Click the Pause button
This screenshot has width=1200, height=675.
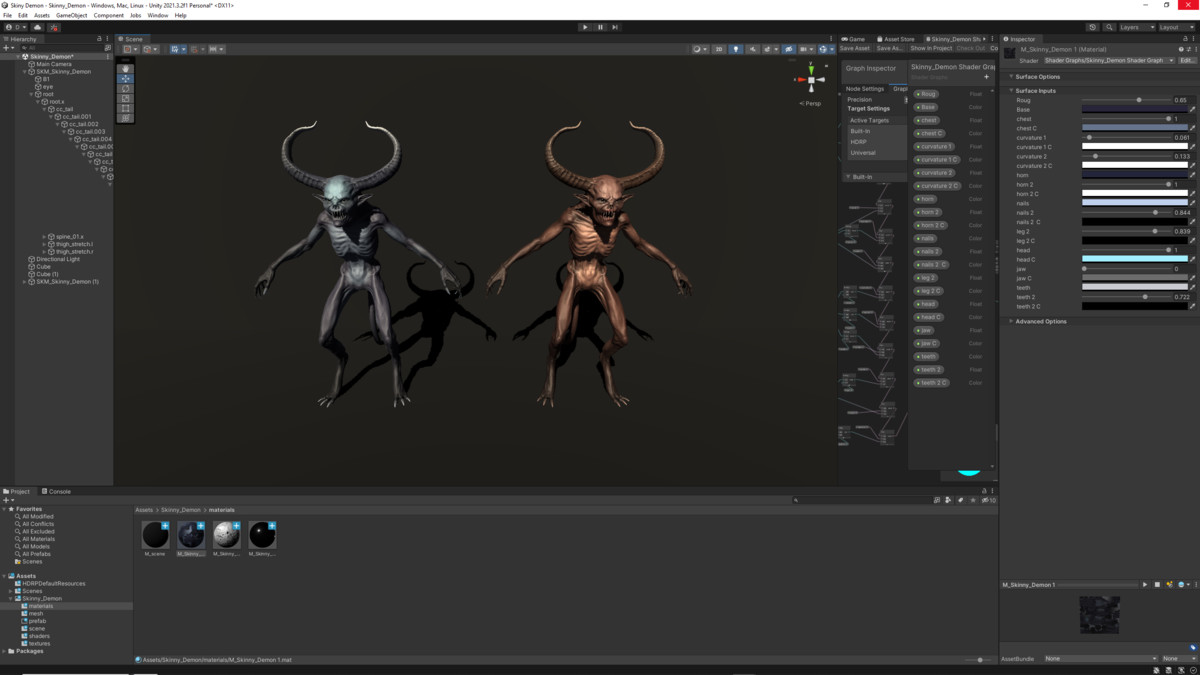click(x=600, y=27)
